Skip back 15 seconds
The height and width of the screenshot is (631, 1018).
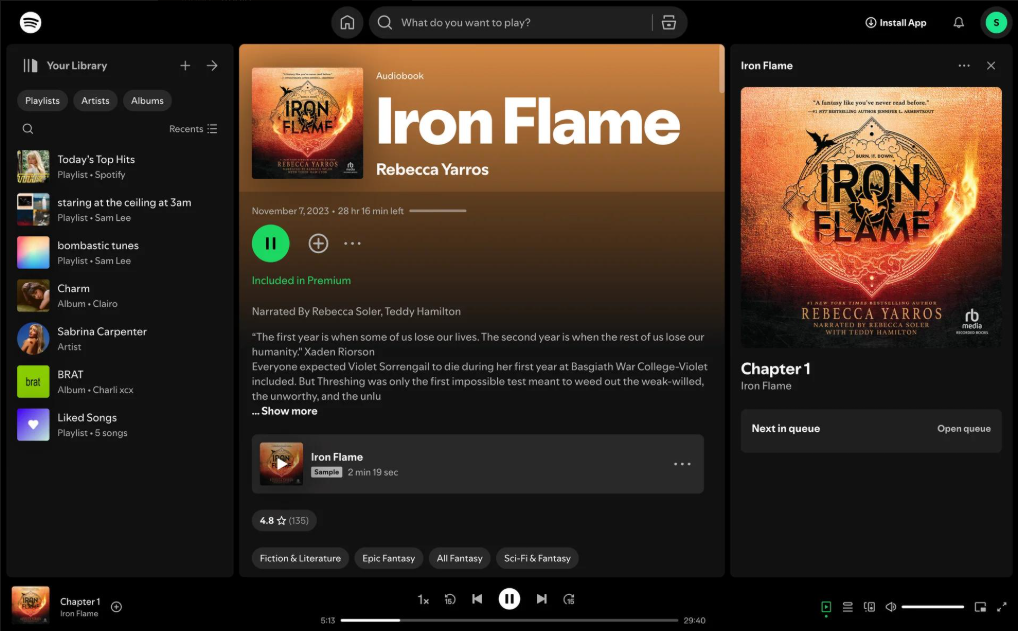pyautogui.click(x=450, y=599)
